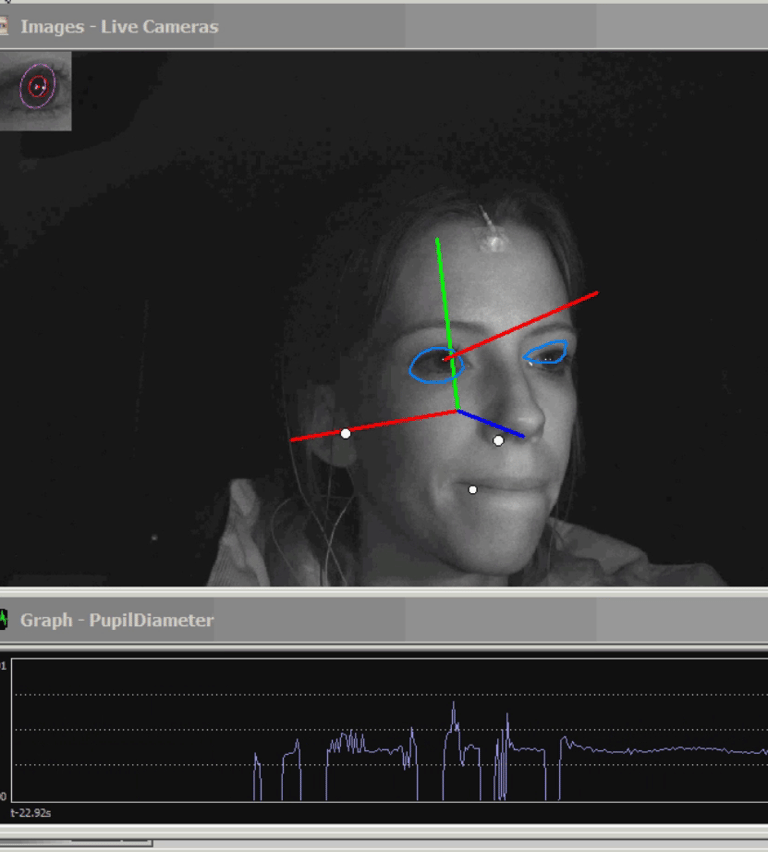Screen dimensions: 768x852
Task: Click the pupil diameter graph plot area
Action: [389, 730]
